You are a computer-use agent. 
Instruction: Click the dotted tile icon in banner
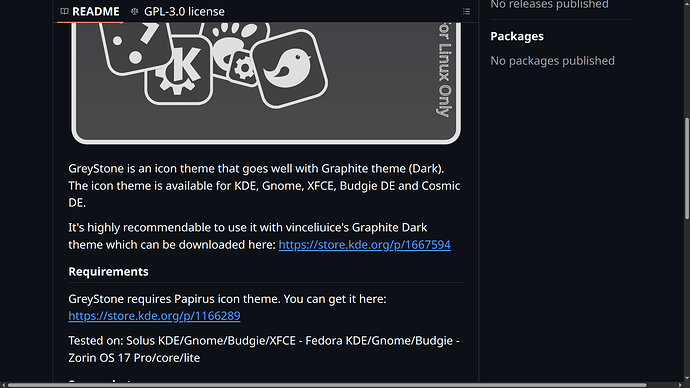pyautogui.click(x=134, y=46)
